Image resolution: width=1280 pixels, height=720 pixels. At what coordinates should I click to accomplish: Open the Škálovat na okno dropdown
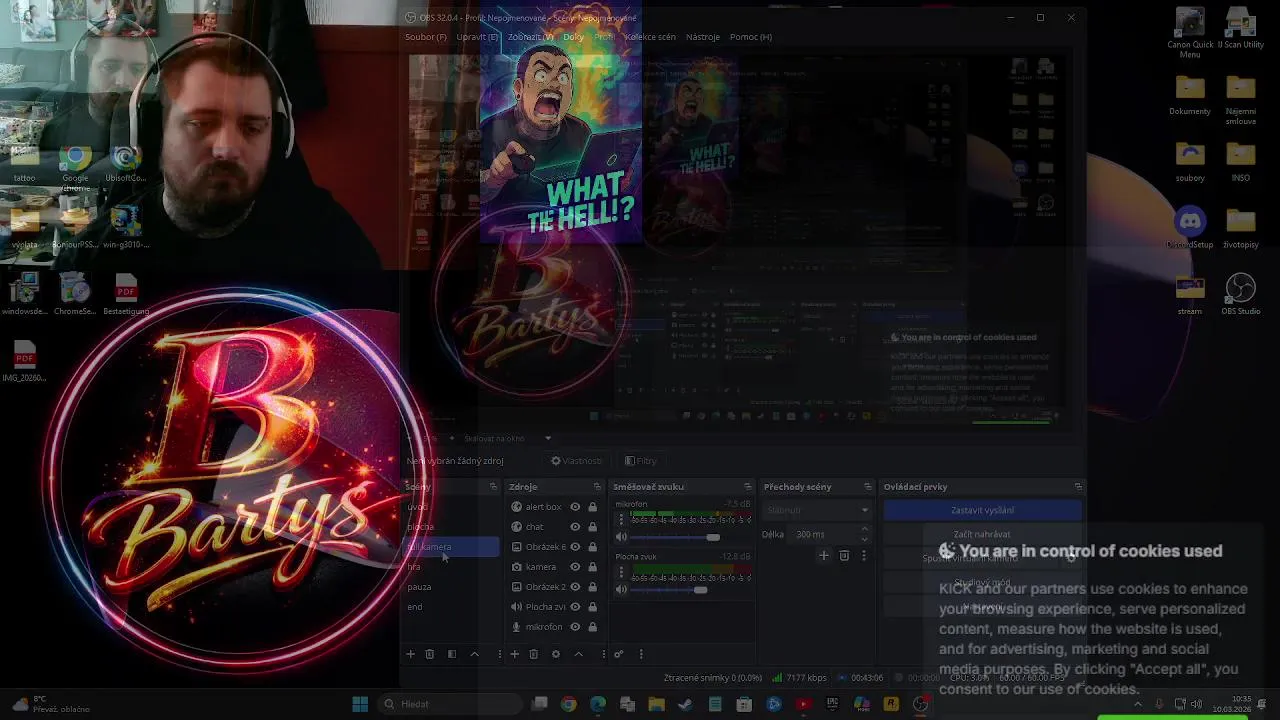click(507, 438)
